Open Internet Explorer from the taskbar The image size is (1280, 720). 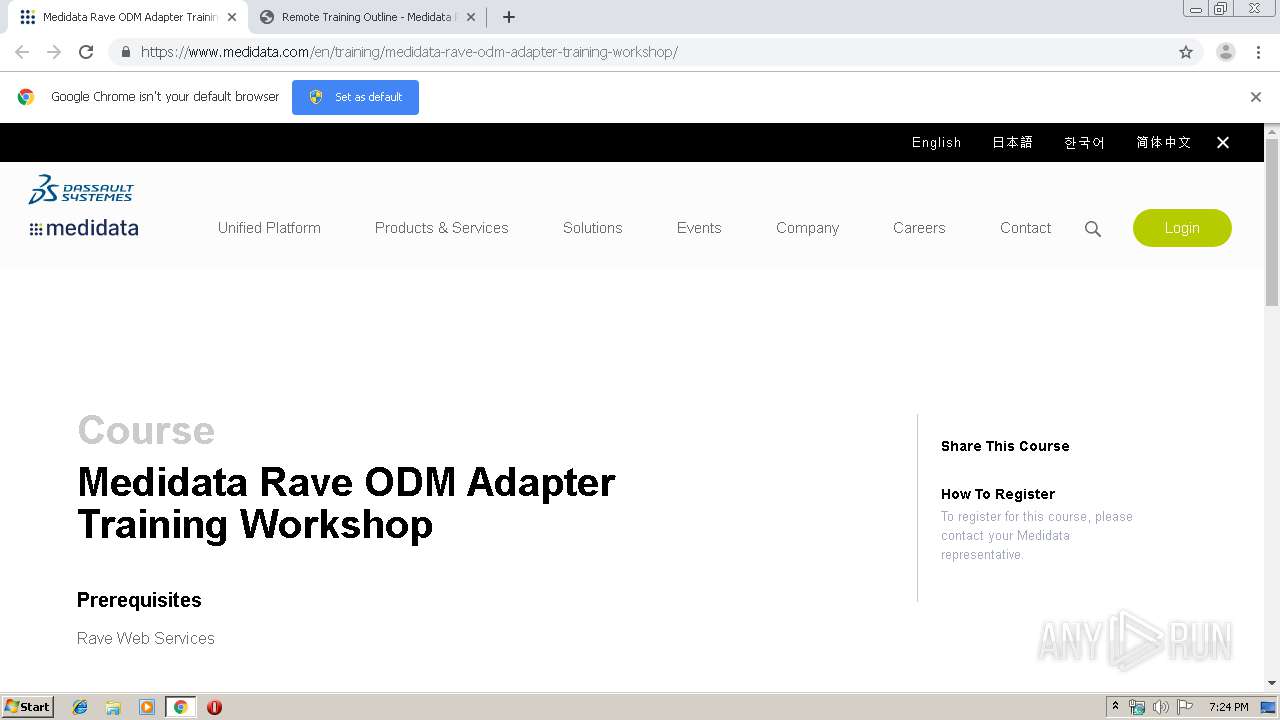pos(80,707)
